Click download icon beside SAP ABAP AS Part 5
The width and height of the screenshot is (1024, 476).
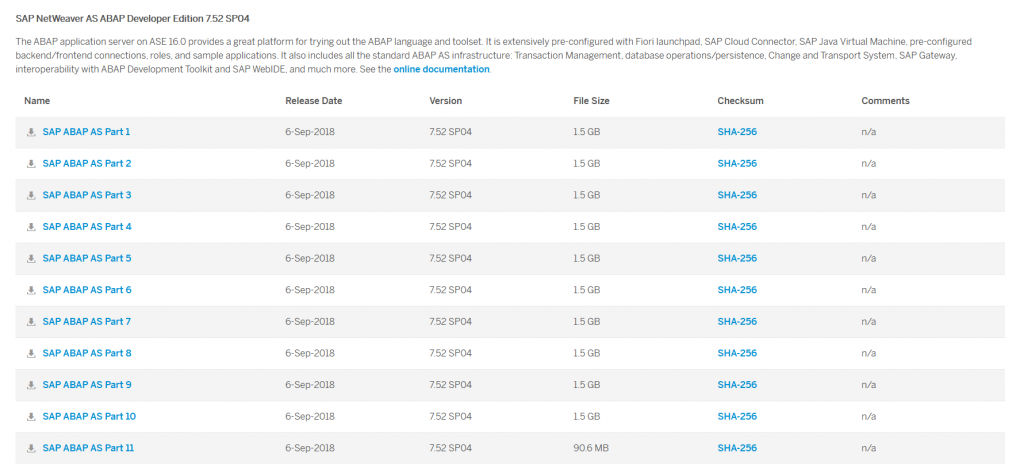[31, 259]
